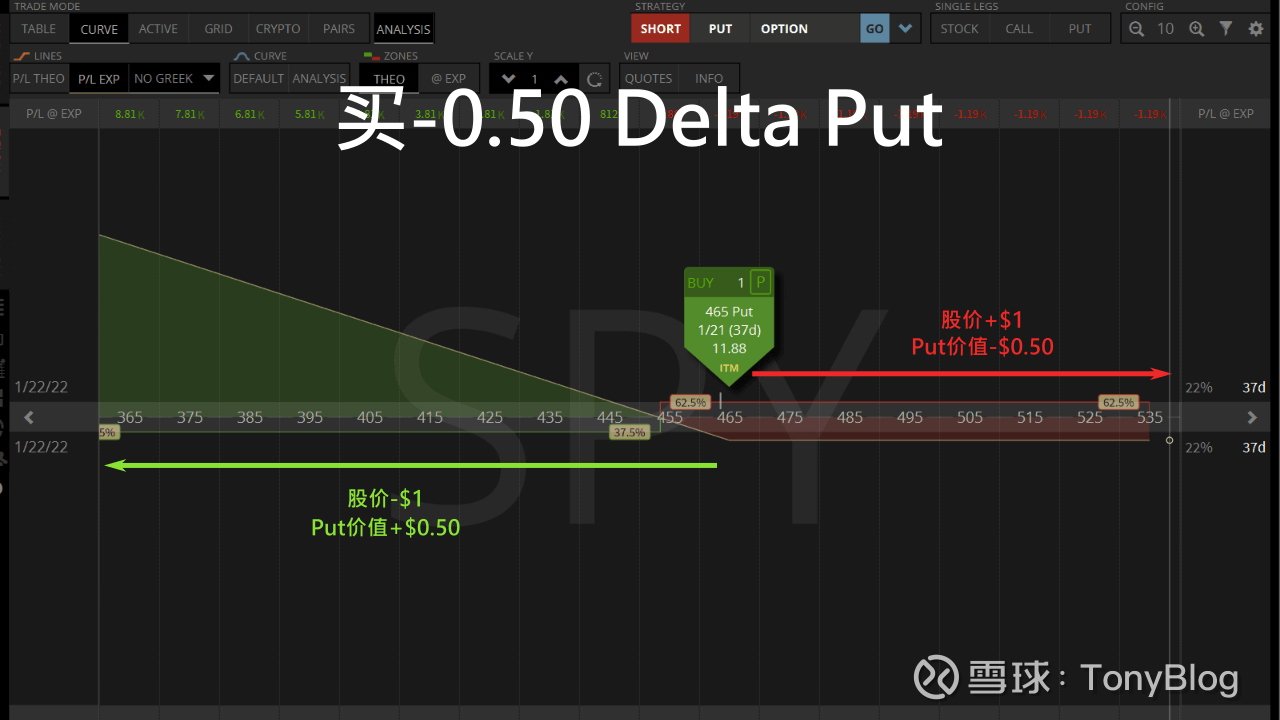The height and width of the screenshot is (720, 1280).
Task: Click the Scale Y value 1
Action: click(x=535, y=79)
